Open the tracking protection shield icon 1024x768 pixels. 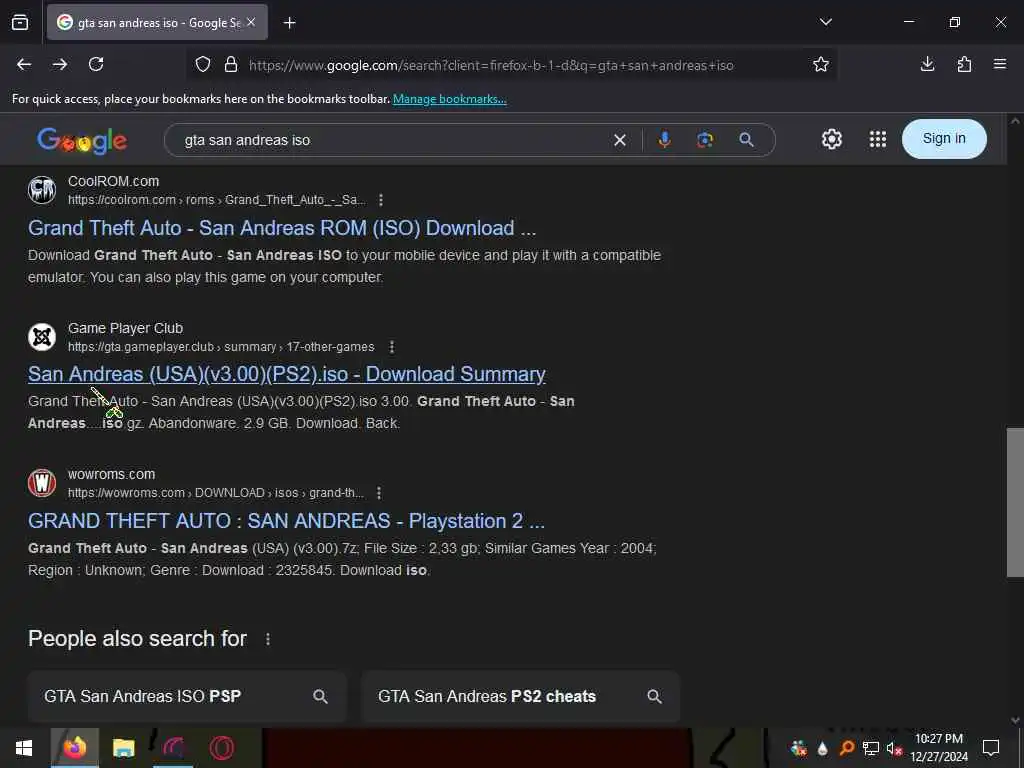point(203,65)
